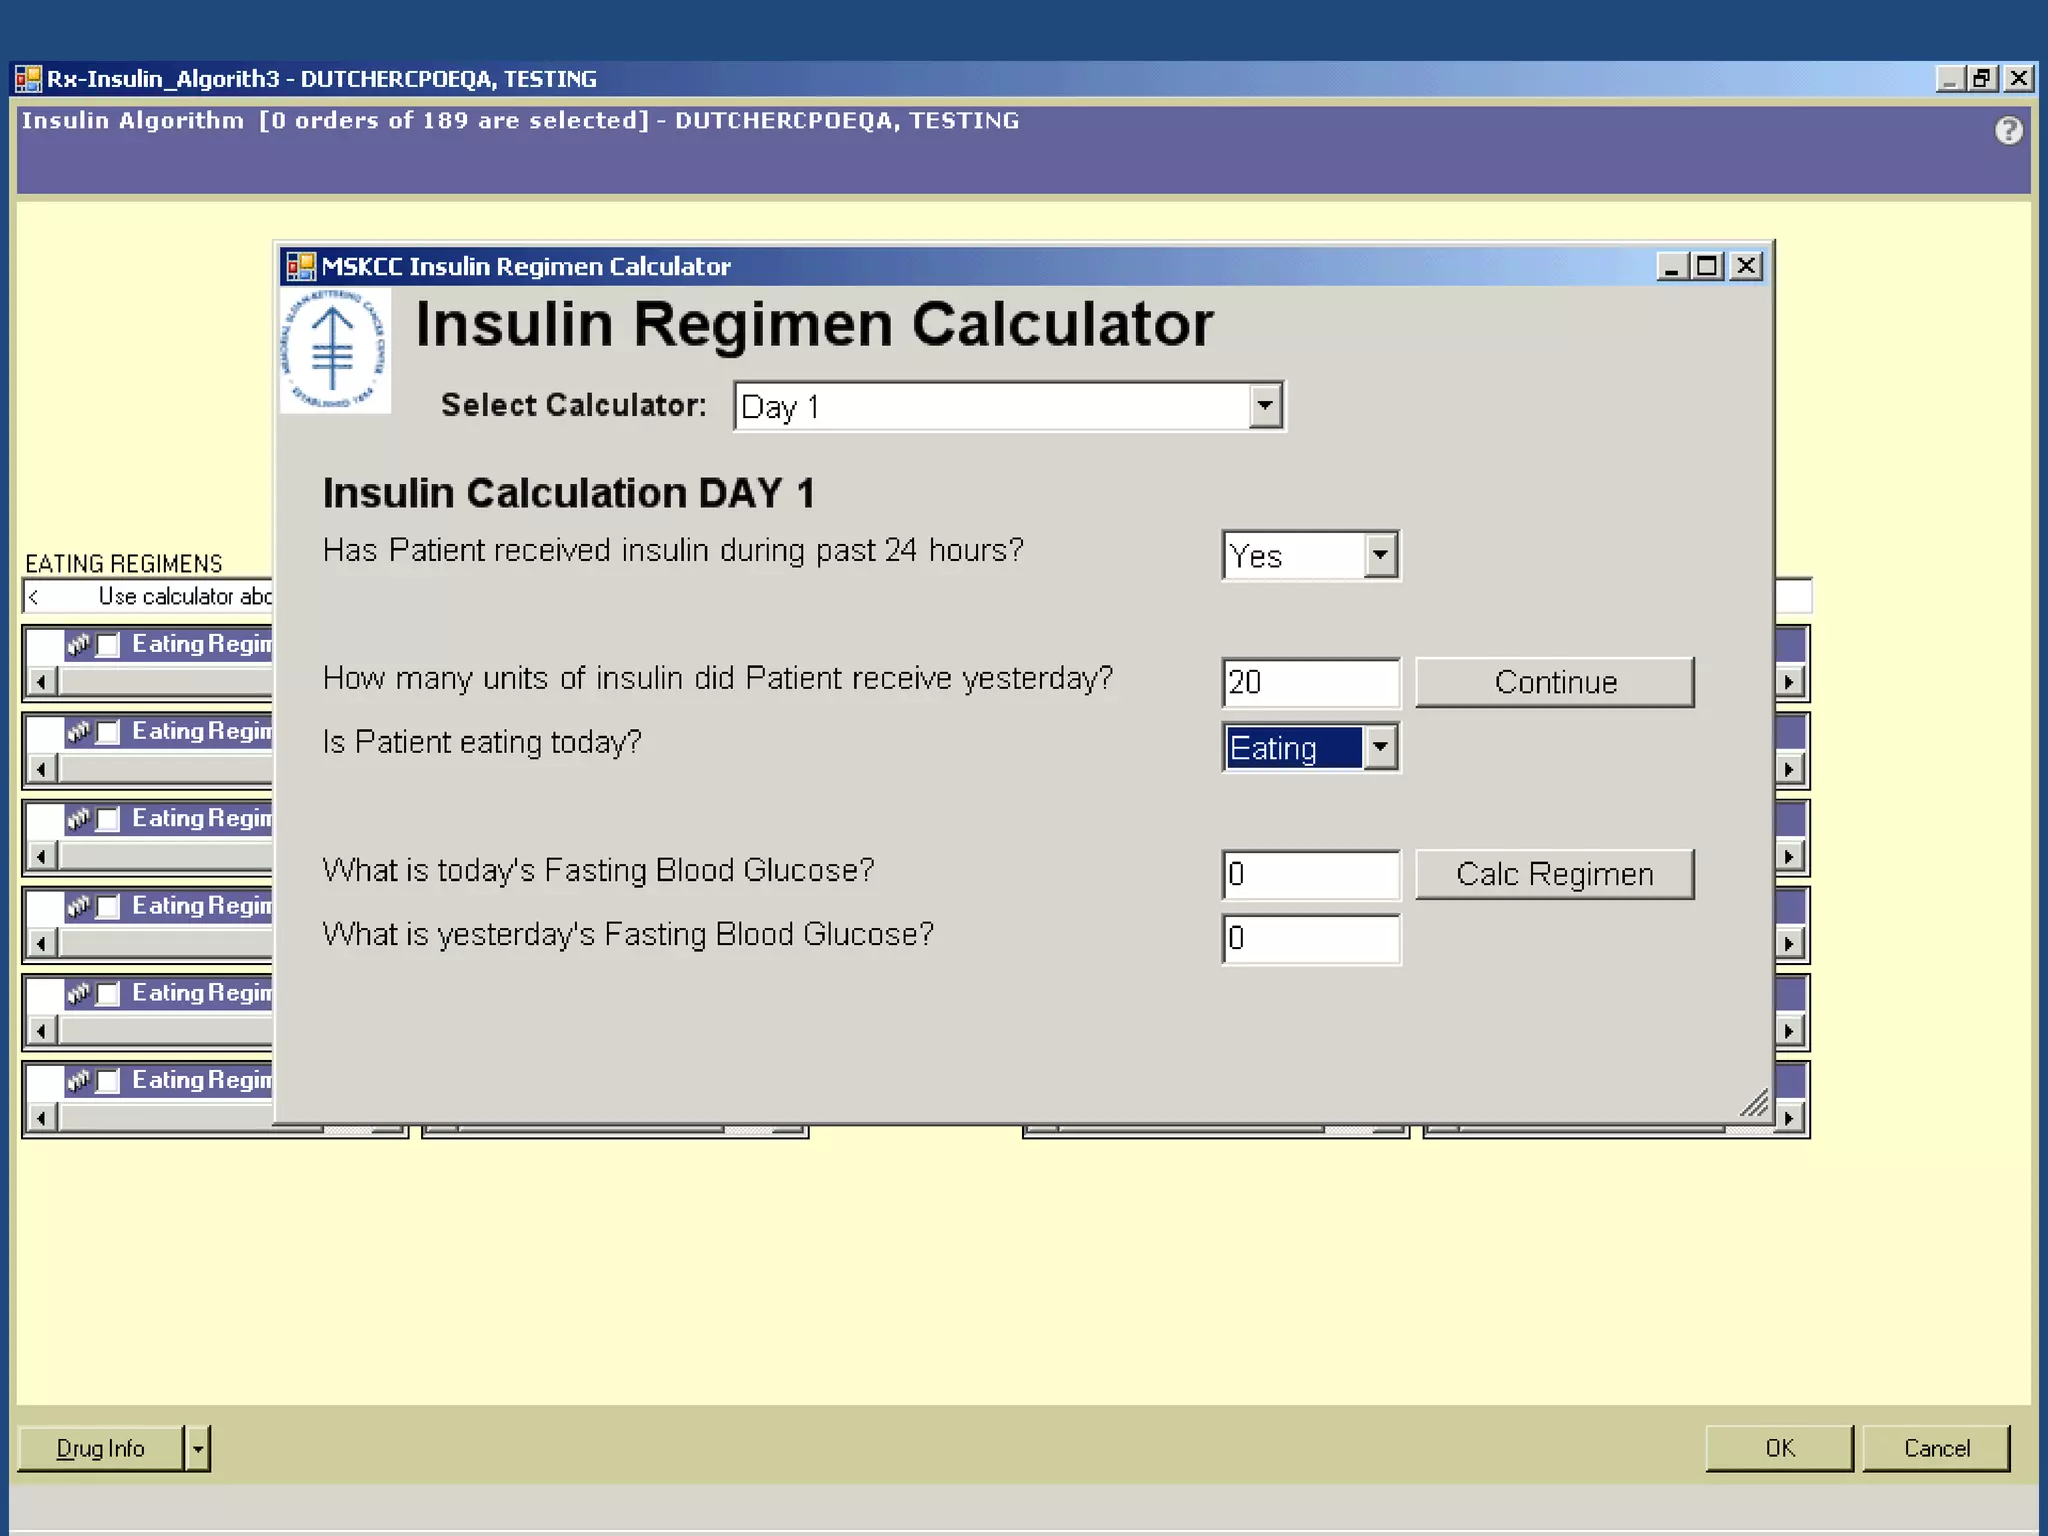
Task: Minimize the Insulin Regimen Calculator window
Action: (x=1672, y=266)
